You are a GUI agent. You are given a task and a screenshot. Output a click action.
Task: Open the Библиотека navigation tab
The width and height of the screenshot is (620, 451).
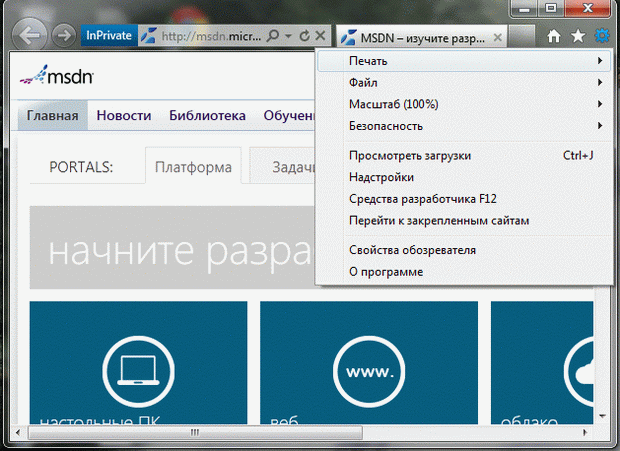click(207, 115)
